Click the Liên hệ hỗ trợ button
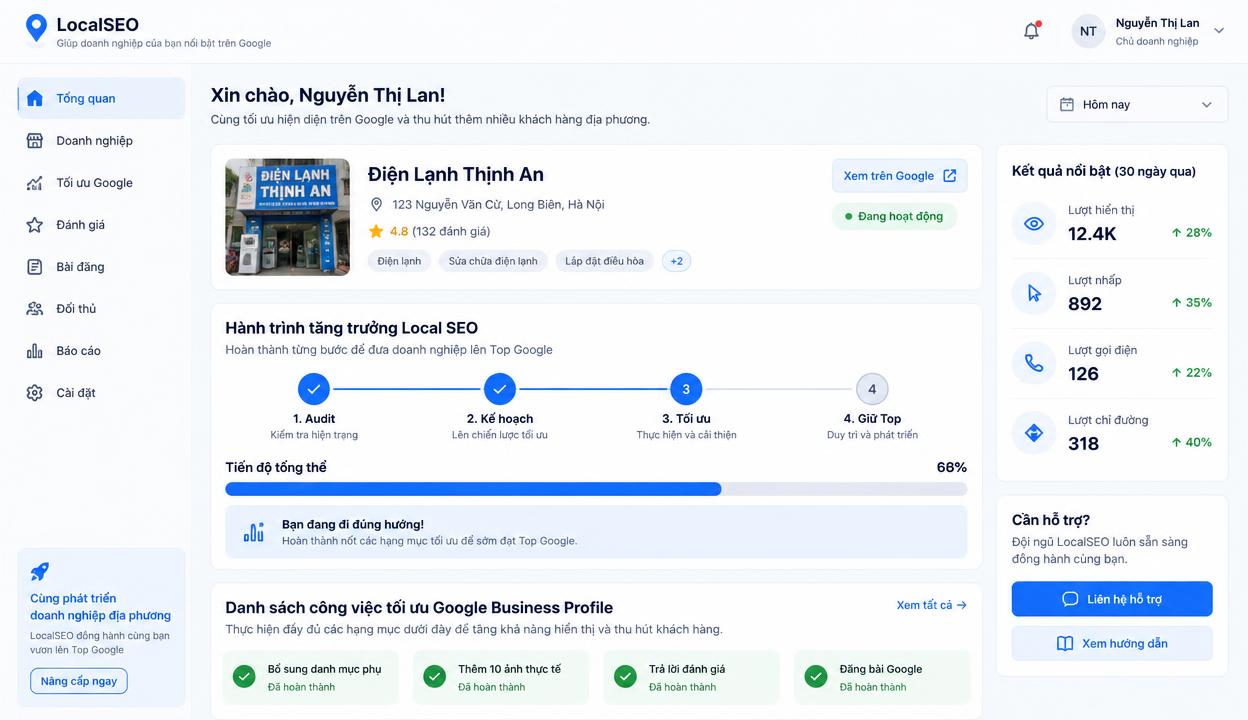Screen dimensions: 1248x720 click(x=1112, y=599)
